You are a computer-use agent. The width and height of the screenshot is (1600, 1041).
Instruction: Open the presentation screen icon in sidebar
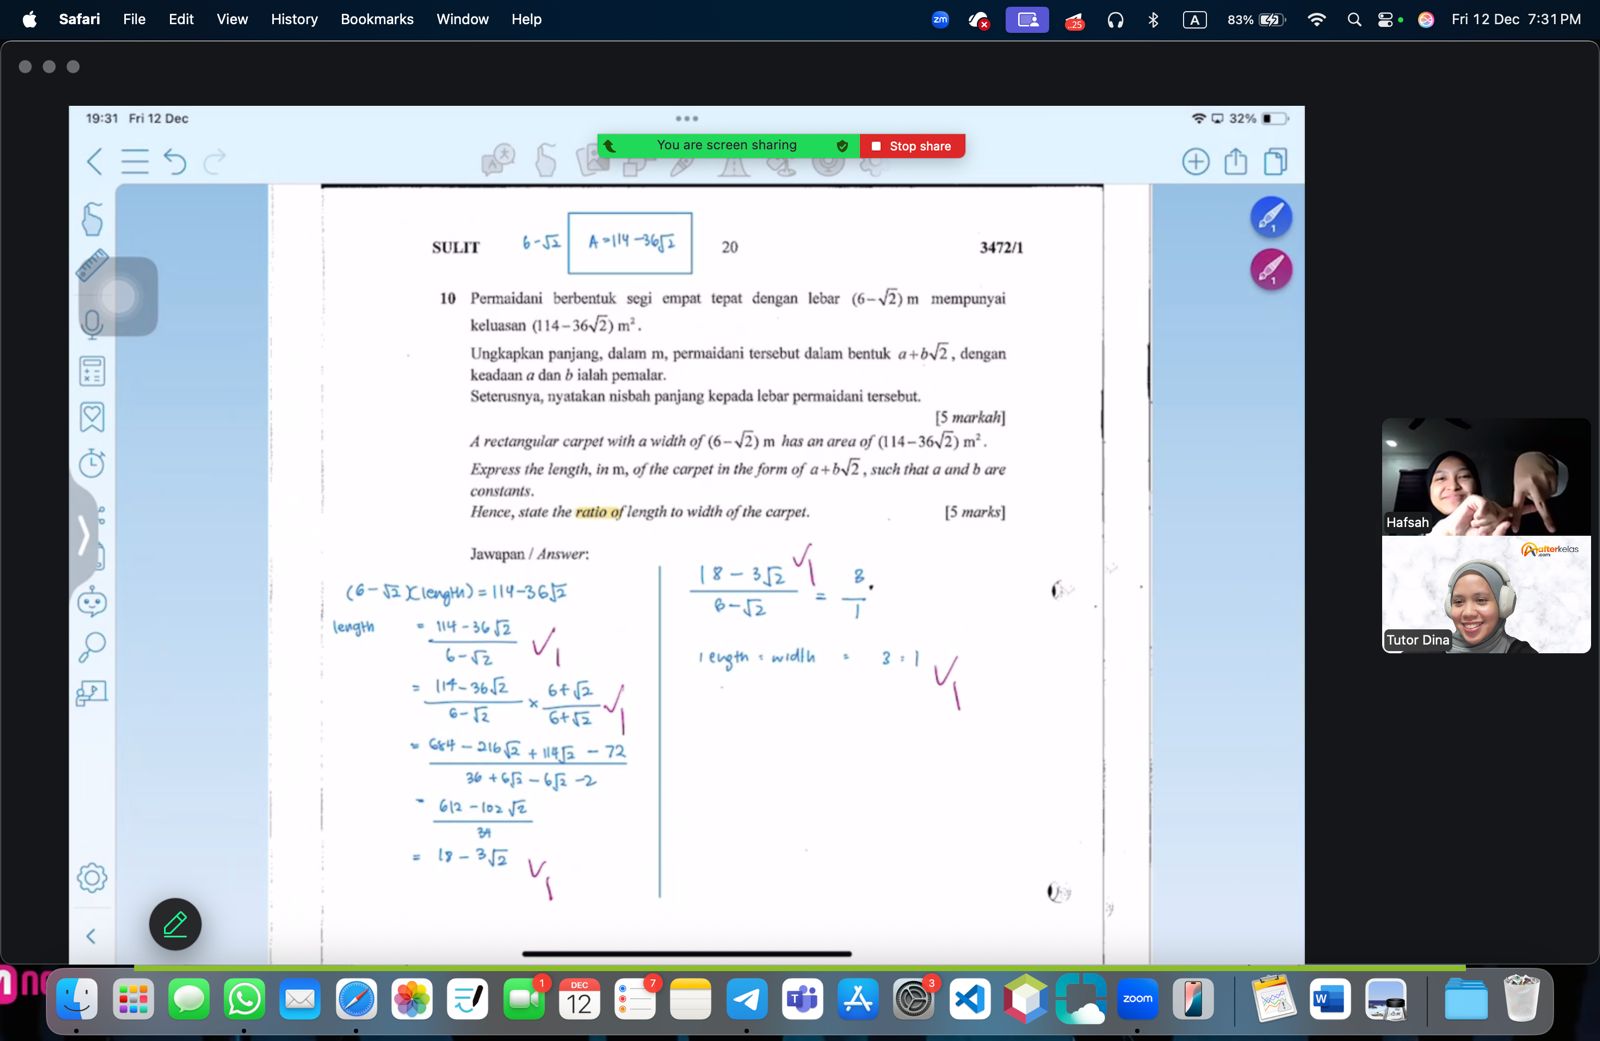click(x=92, y=693)
